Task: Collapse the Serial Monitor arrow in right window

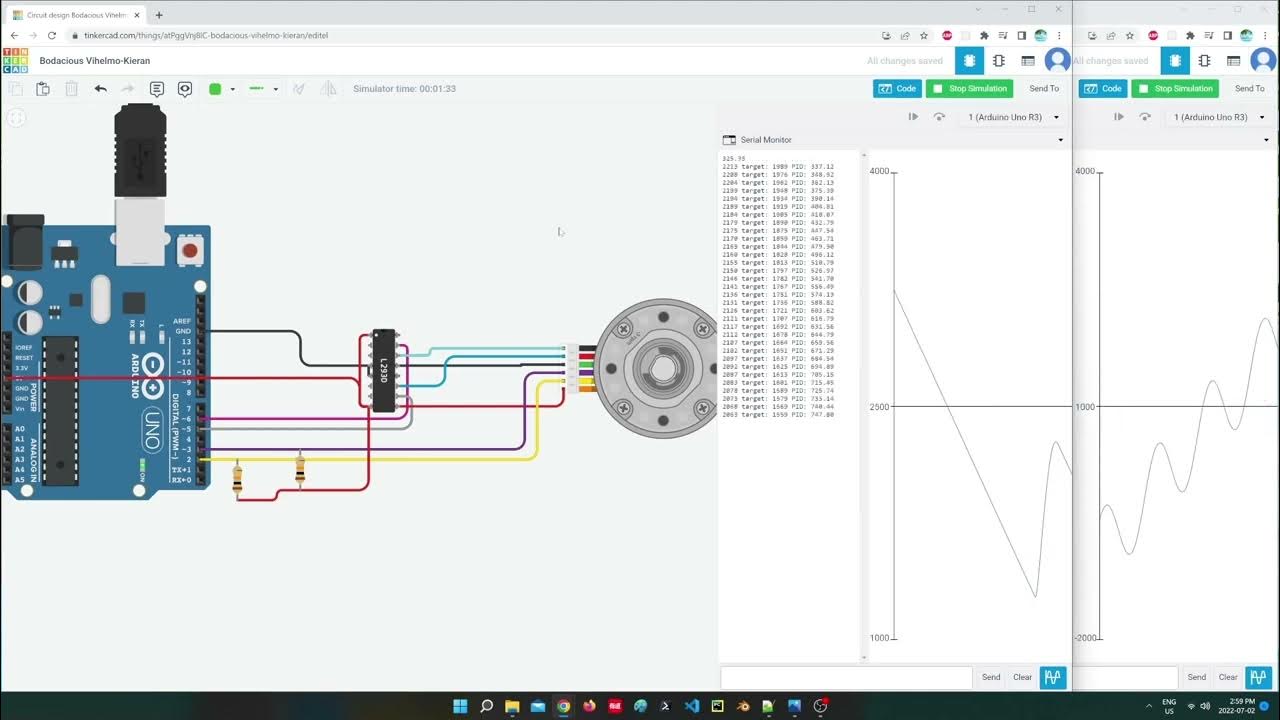Action: [x=1267, y=140]
